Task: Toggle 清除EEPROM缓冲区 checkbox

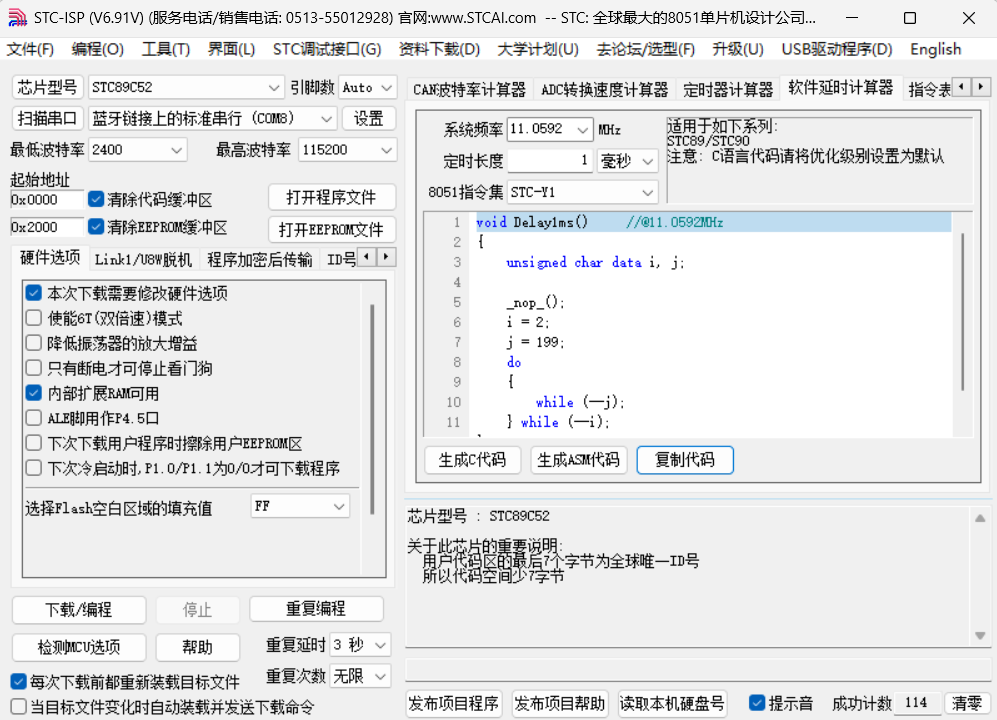Action: (96, 227)
